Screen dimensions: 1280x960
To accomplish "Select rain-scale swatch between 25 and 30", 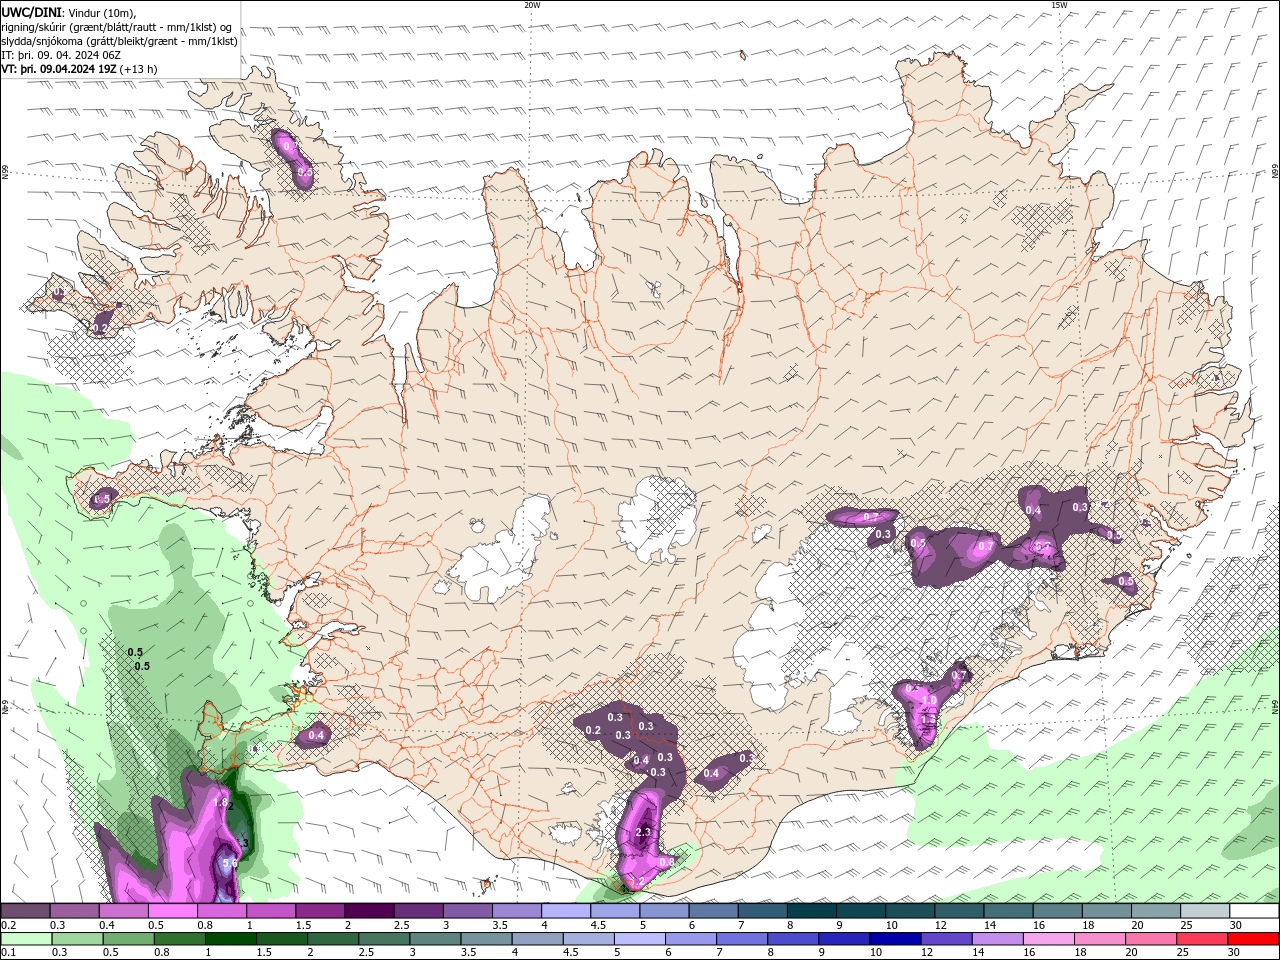I will (x=1203, y=939).
